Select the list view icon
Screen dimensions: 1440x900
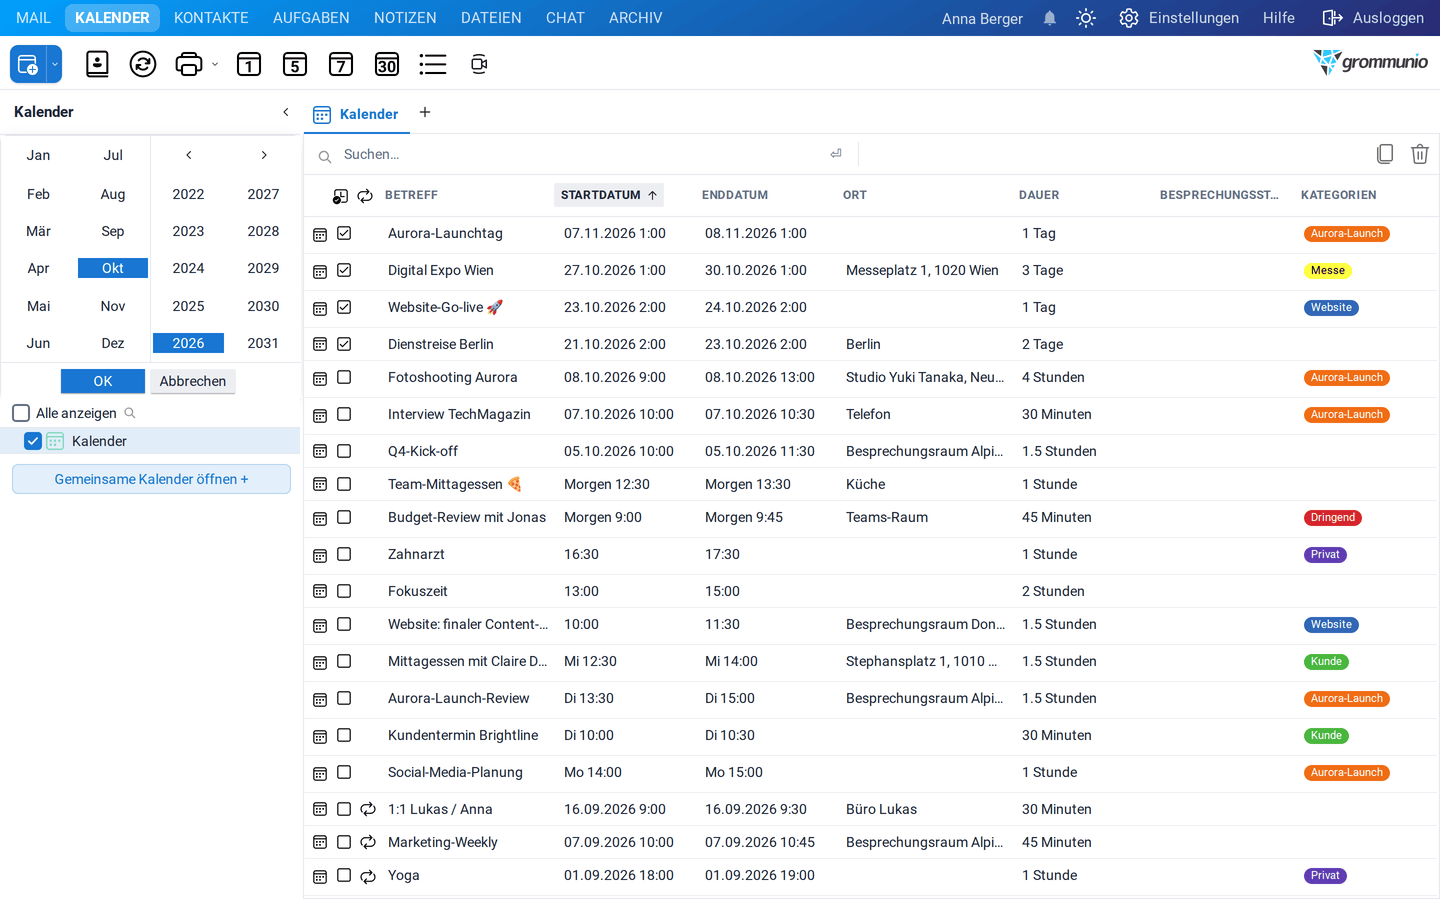pos(433,64)
